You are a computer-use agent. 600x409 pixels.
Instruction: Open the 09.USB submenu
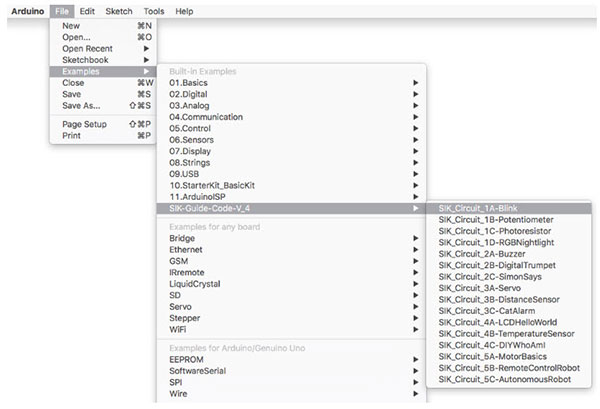(x=291, y=174)
